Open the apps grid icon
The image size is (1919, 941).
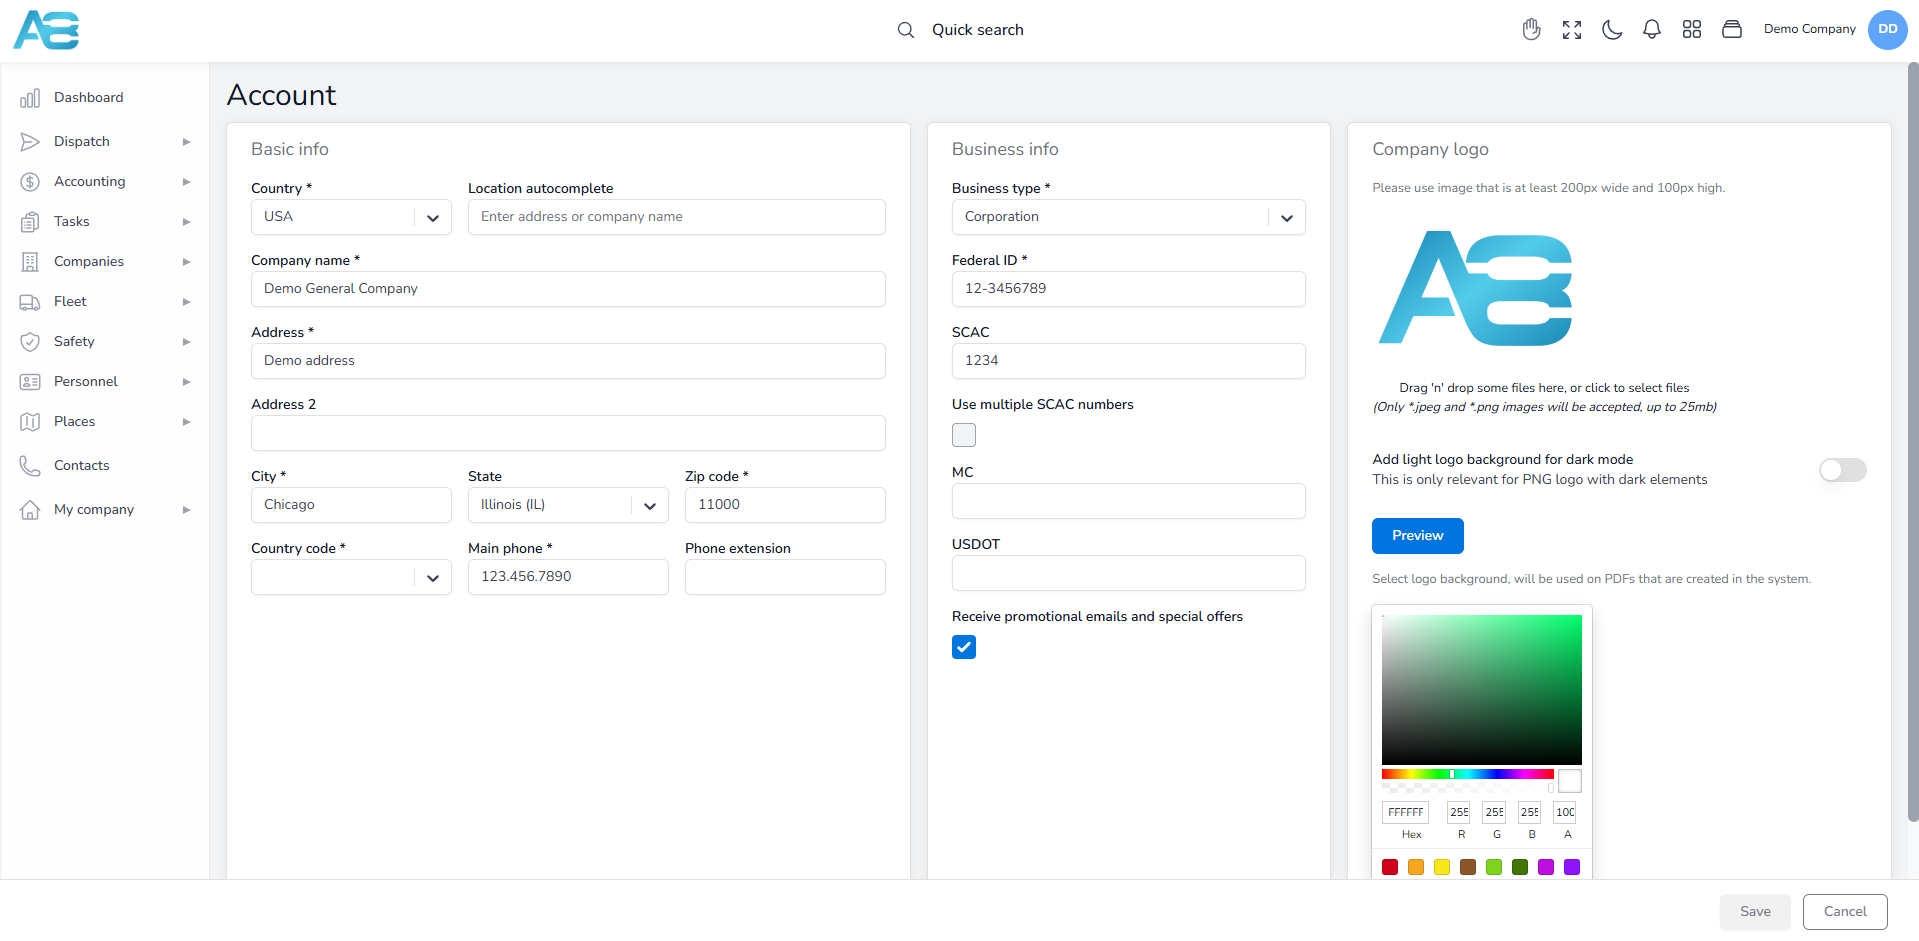[x=1692, y=29]
